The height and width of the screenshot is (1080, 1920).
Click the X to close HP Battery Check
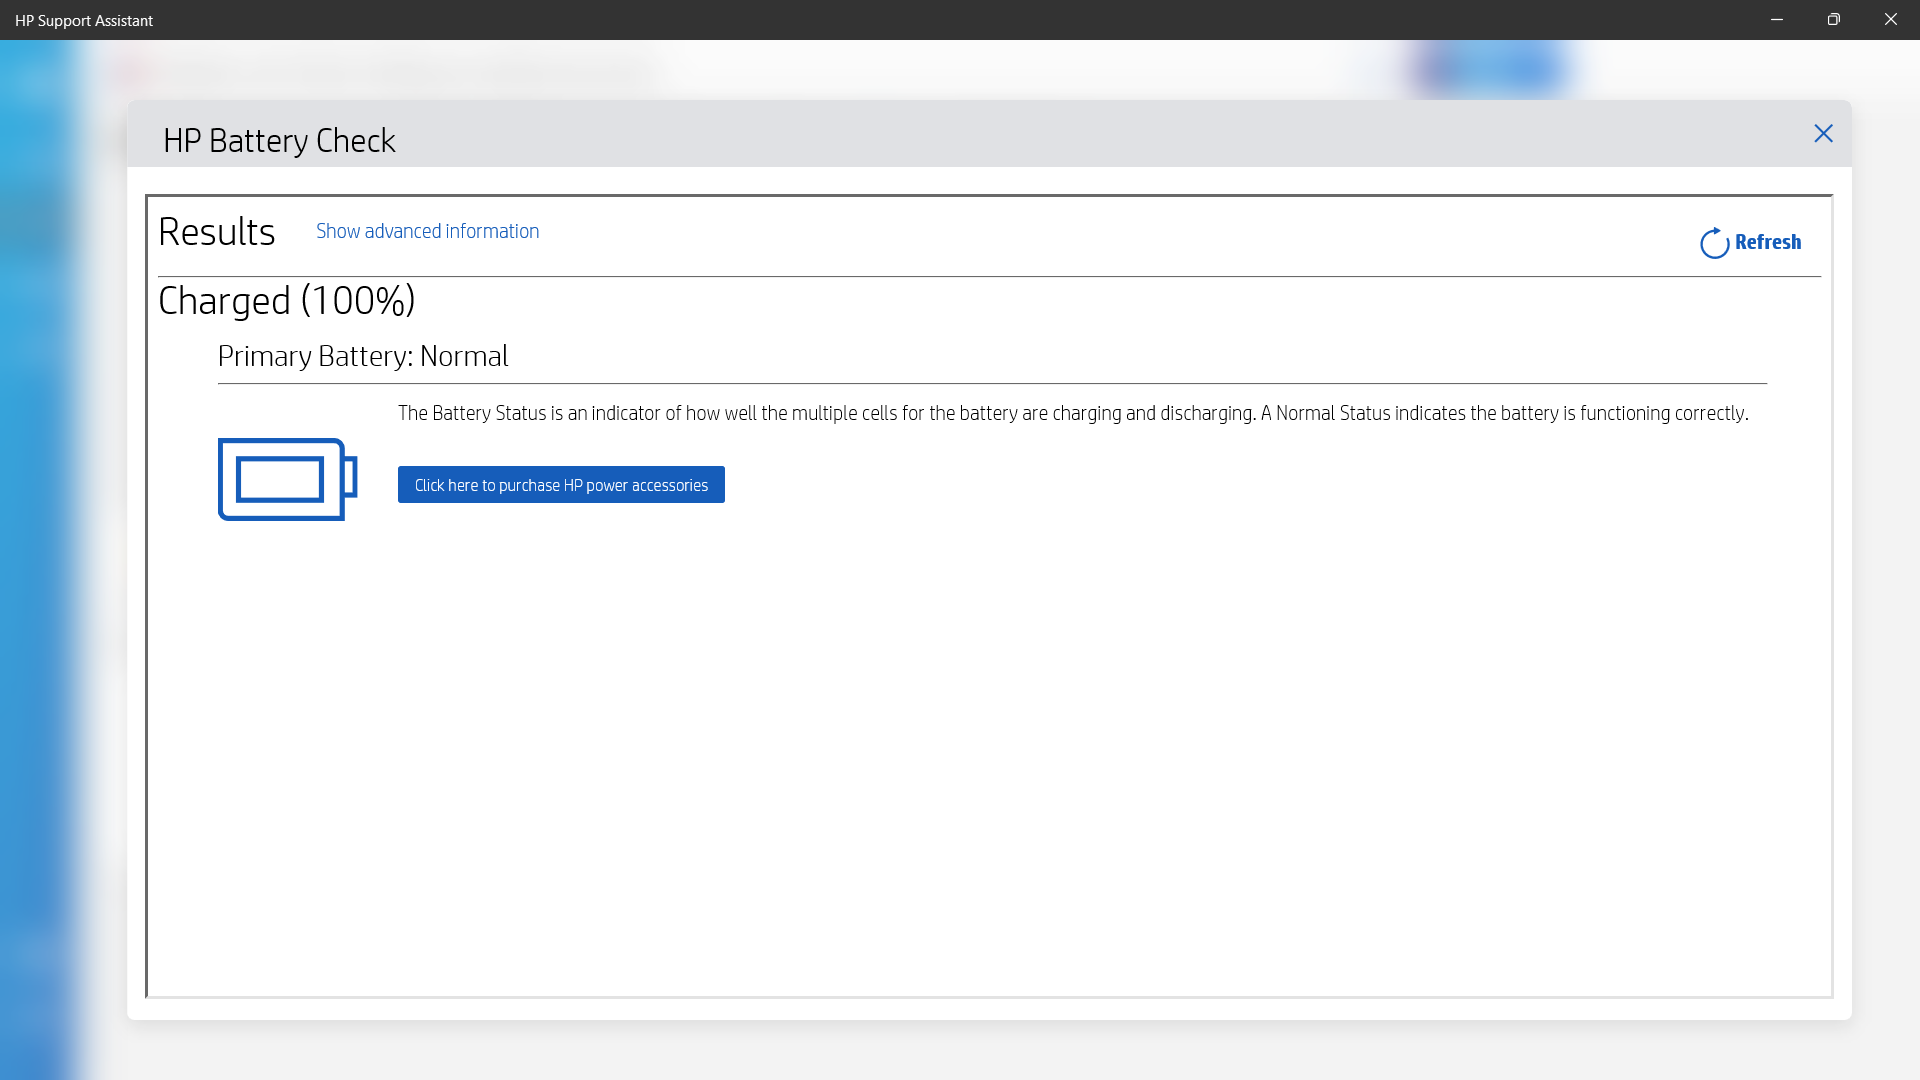1822,133
